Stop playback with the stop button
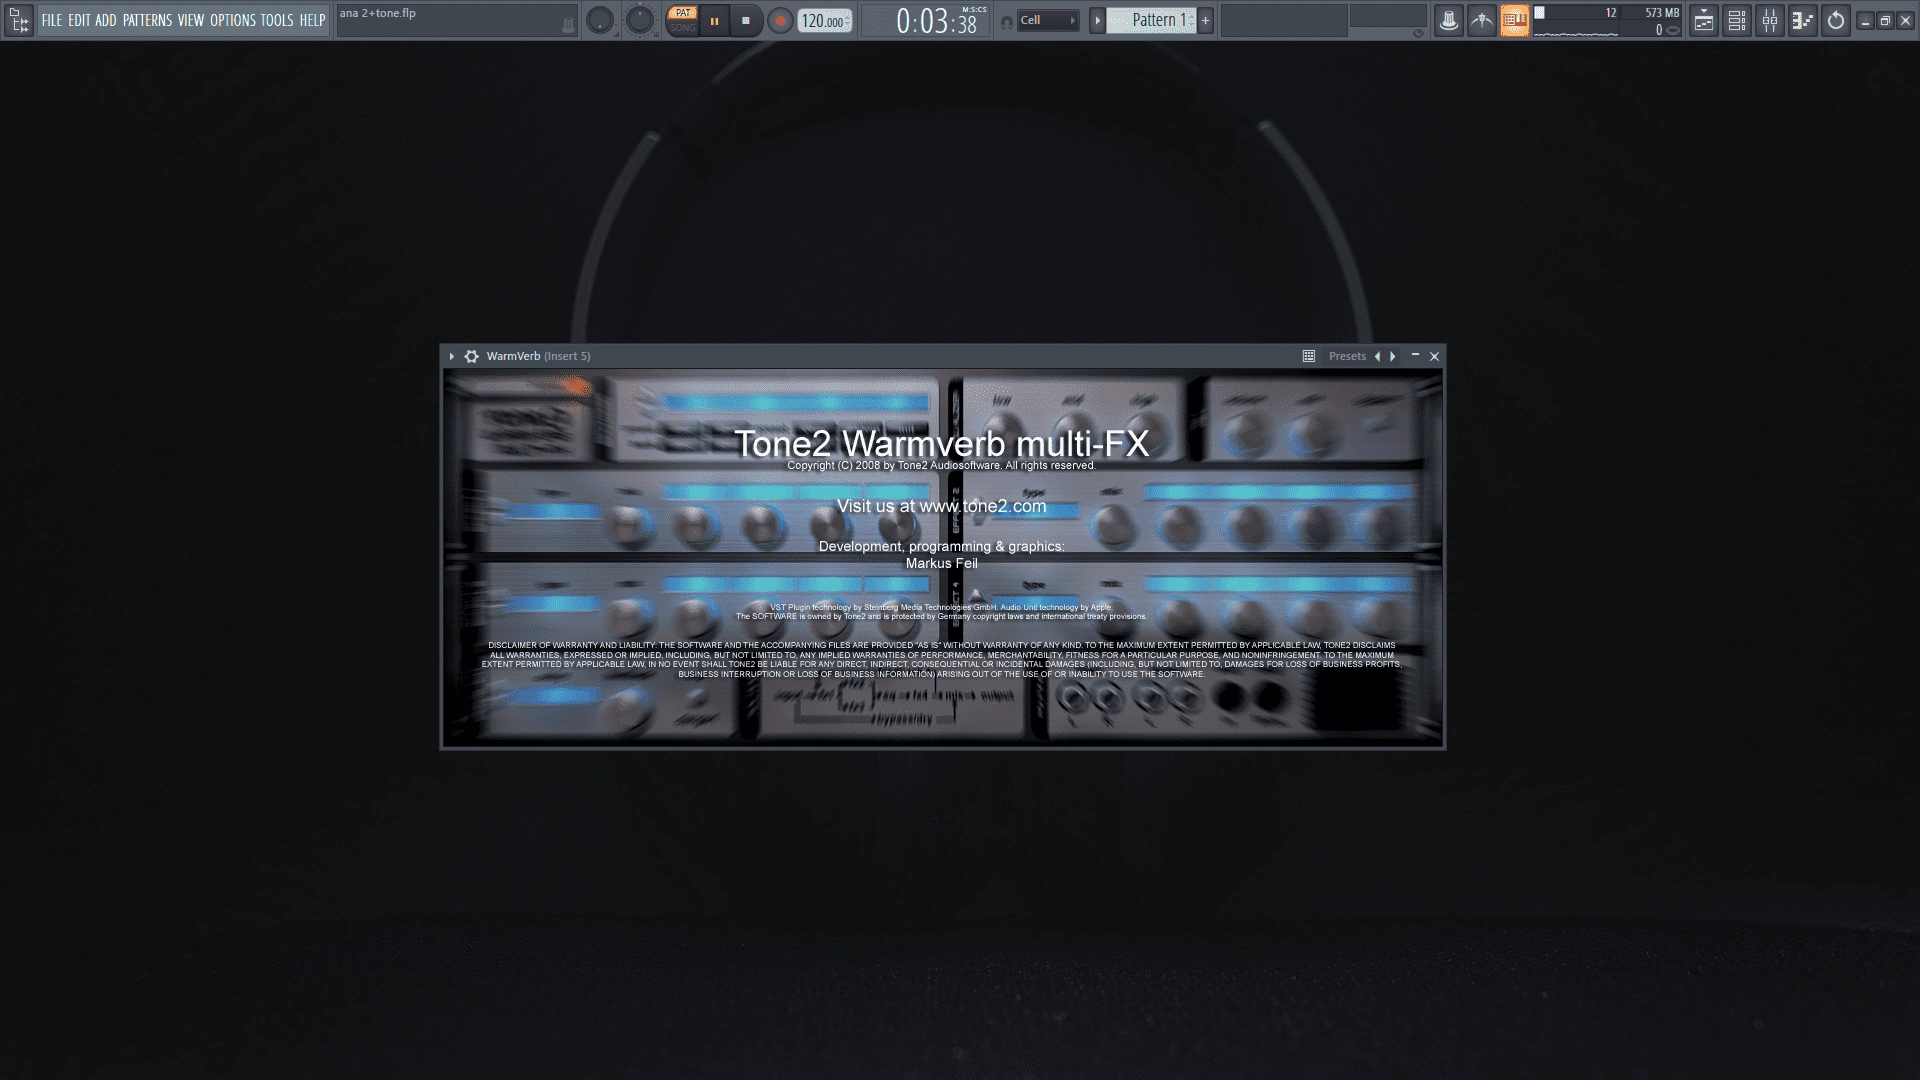Screen dimensions: 1920x1080 (x=745, y=20)
